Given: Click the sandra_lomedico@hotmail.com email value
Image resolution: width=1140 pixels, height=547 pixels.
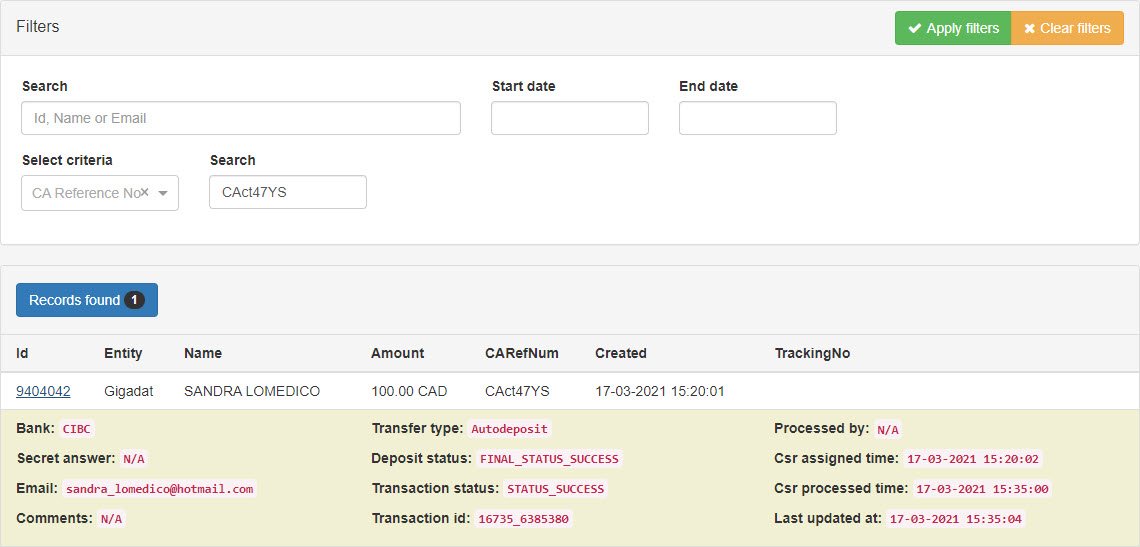Looking at the screenshot, I should click(x=160, y=489).
